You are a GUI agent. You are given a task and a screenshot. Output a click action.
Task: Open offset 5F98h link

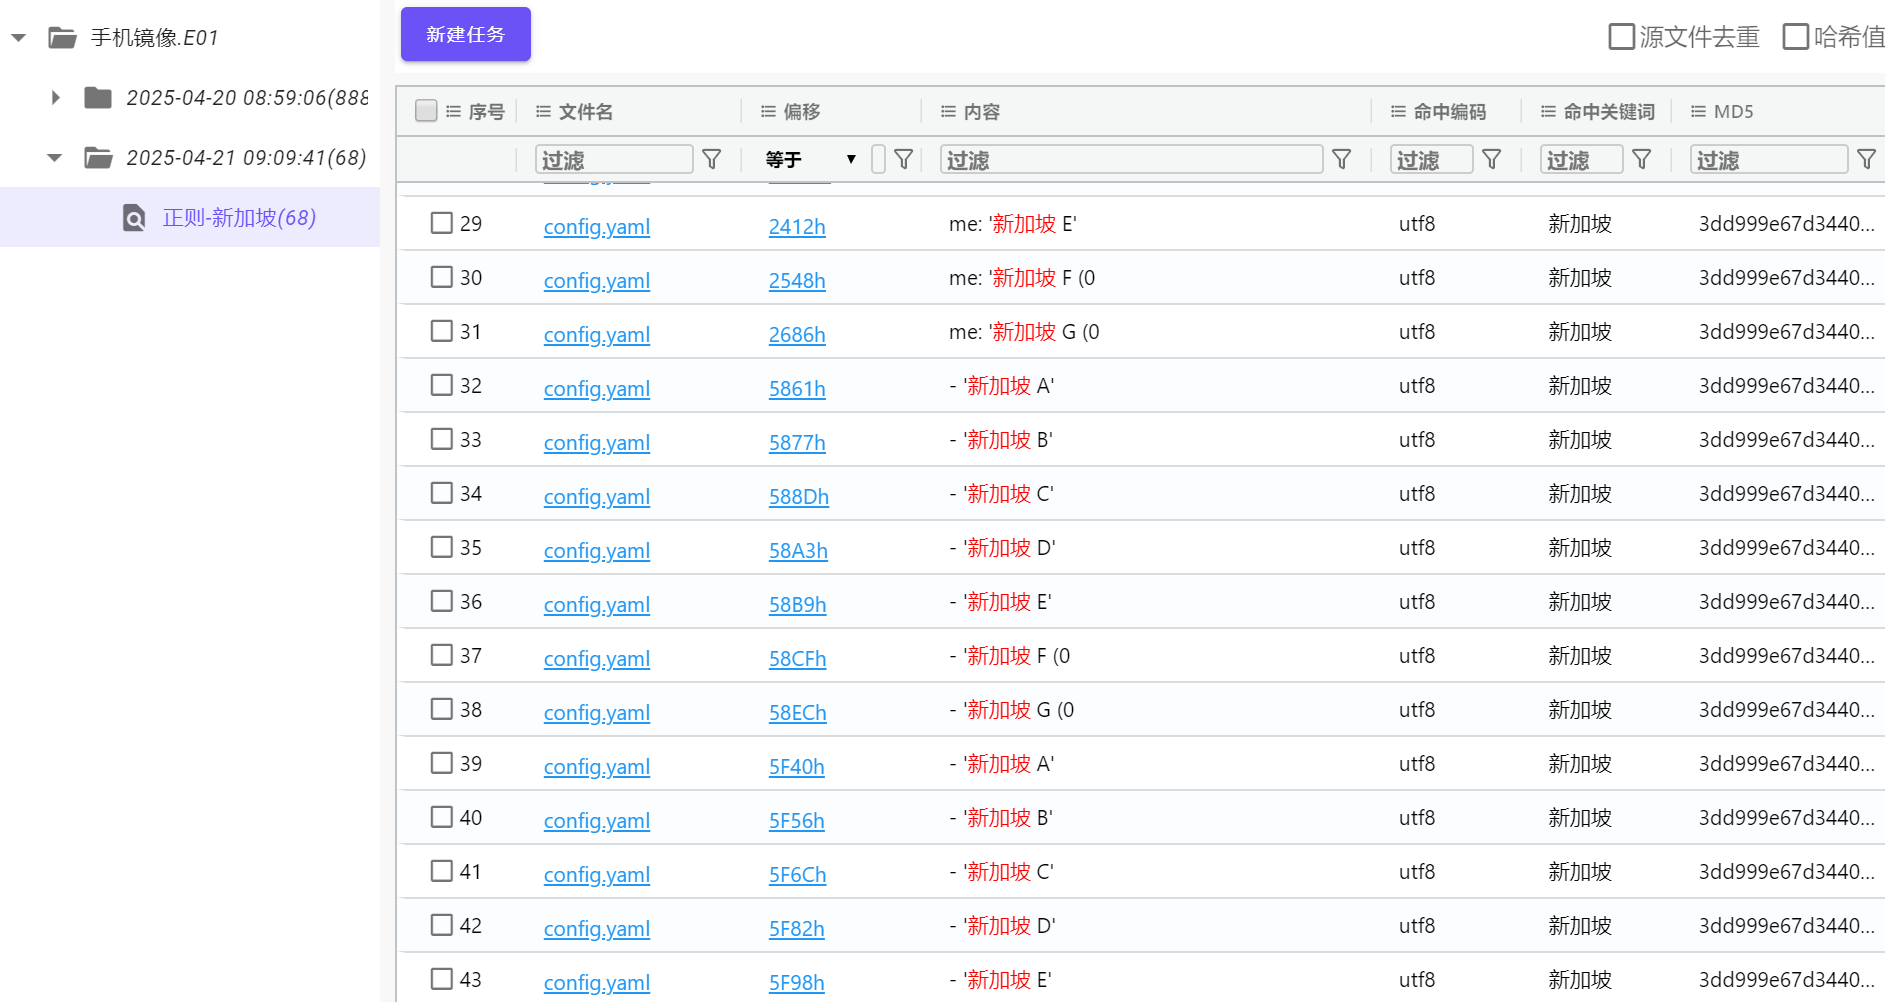tap(797, 983)
